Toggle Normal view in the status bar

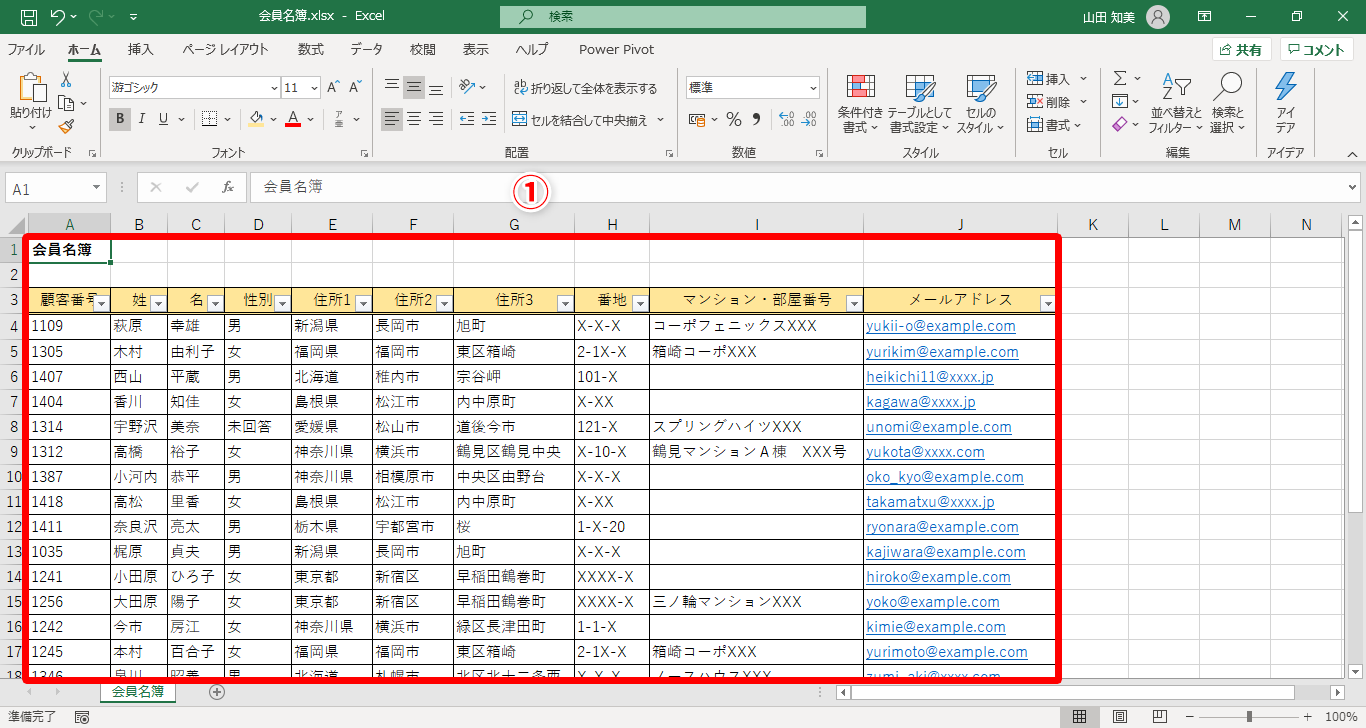coord(1079,717)
